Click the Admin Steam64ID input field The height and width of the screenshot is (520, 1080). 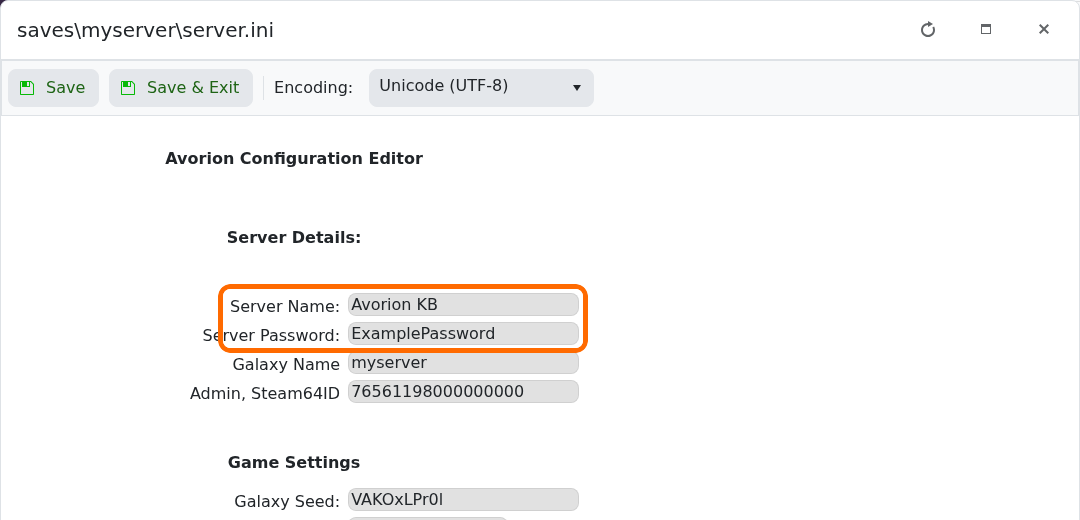pyautogui.click(x=463, y=391)
